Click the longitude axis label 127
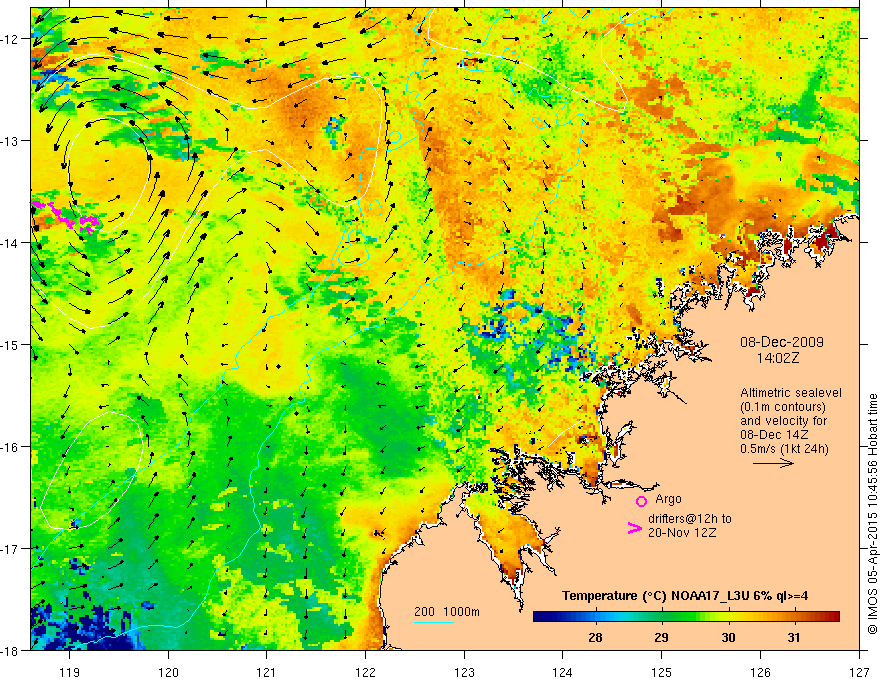Screen dimensions: 880x680 859,672
